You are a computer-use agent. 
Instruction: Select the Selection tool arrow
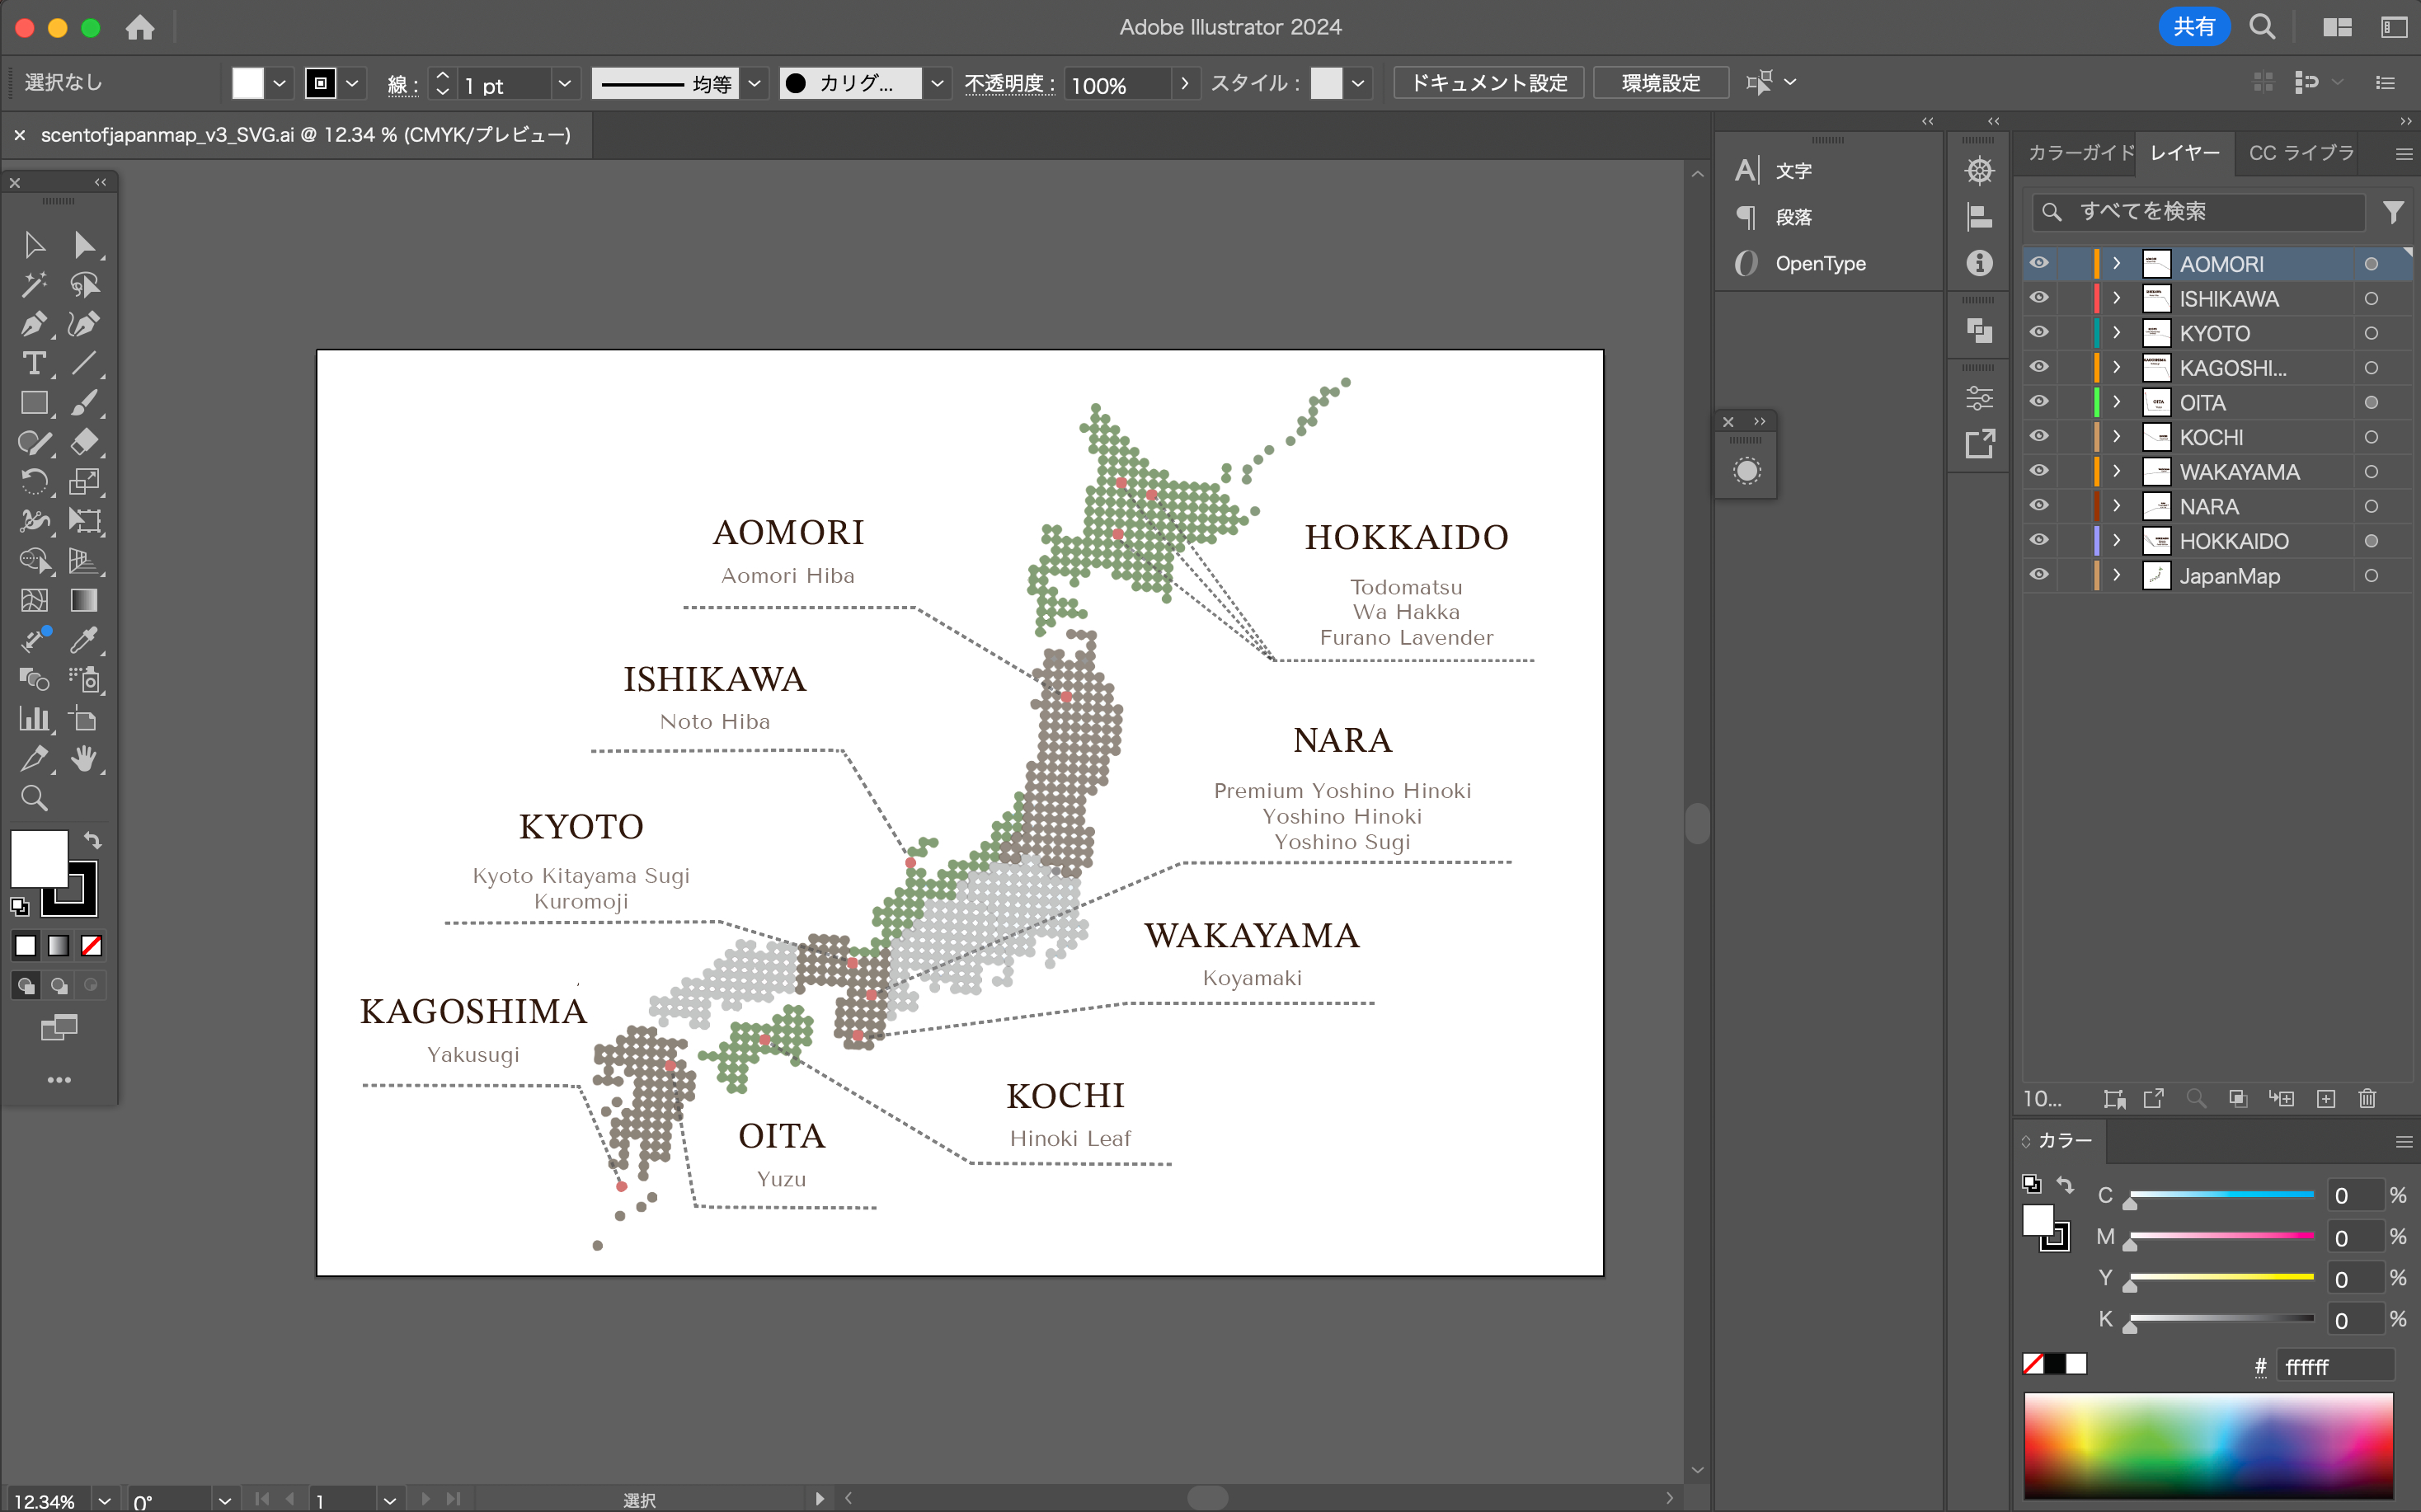point(34,245)
